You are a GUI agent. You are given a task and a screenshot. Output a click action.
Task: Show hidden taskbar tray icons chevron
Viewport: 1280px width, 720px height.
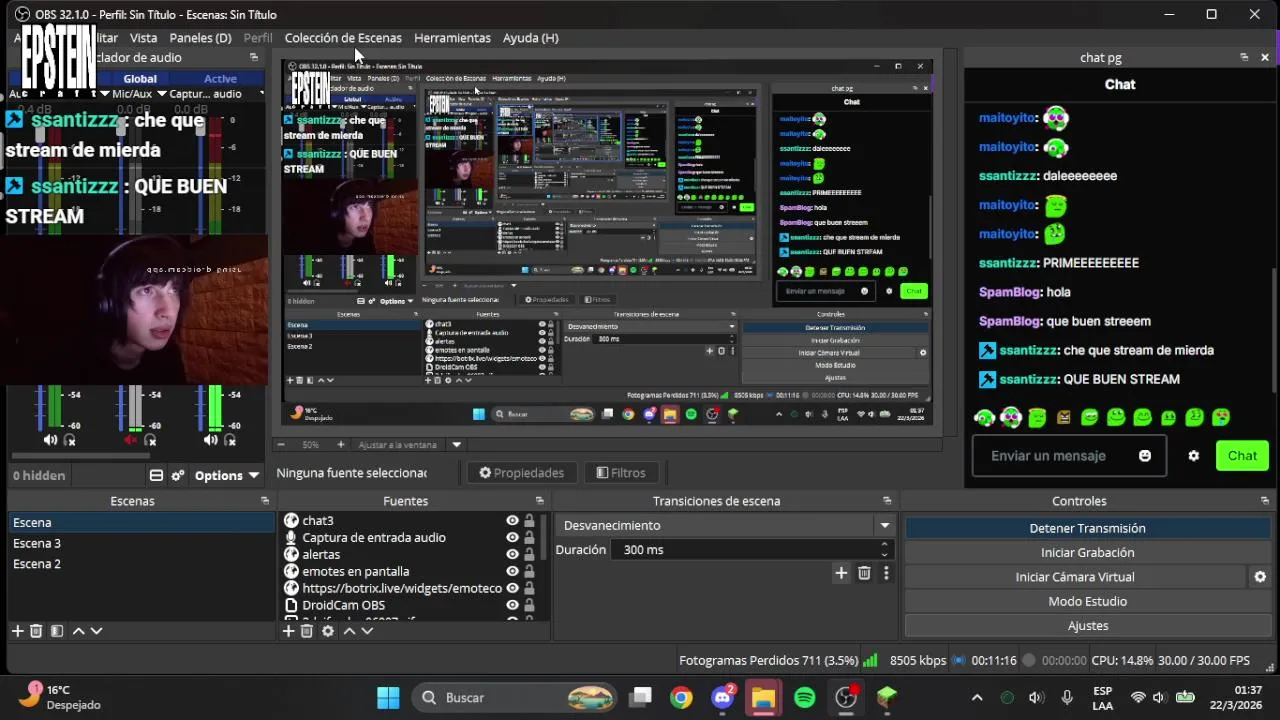[x=977, y=698]
